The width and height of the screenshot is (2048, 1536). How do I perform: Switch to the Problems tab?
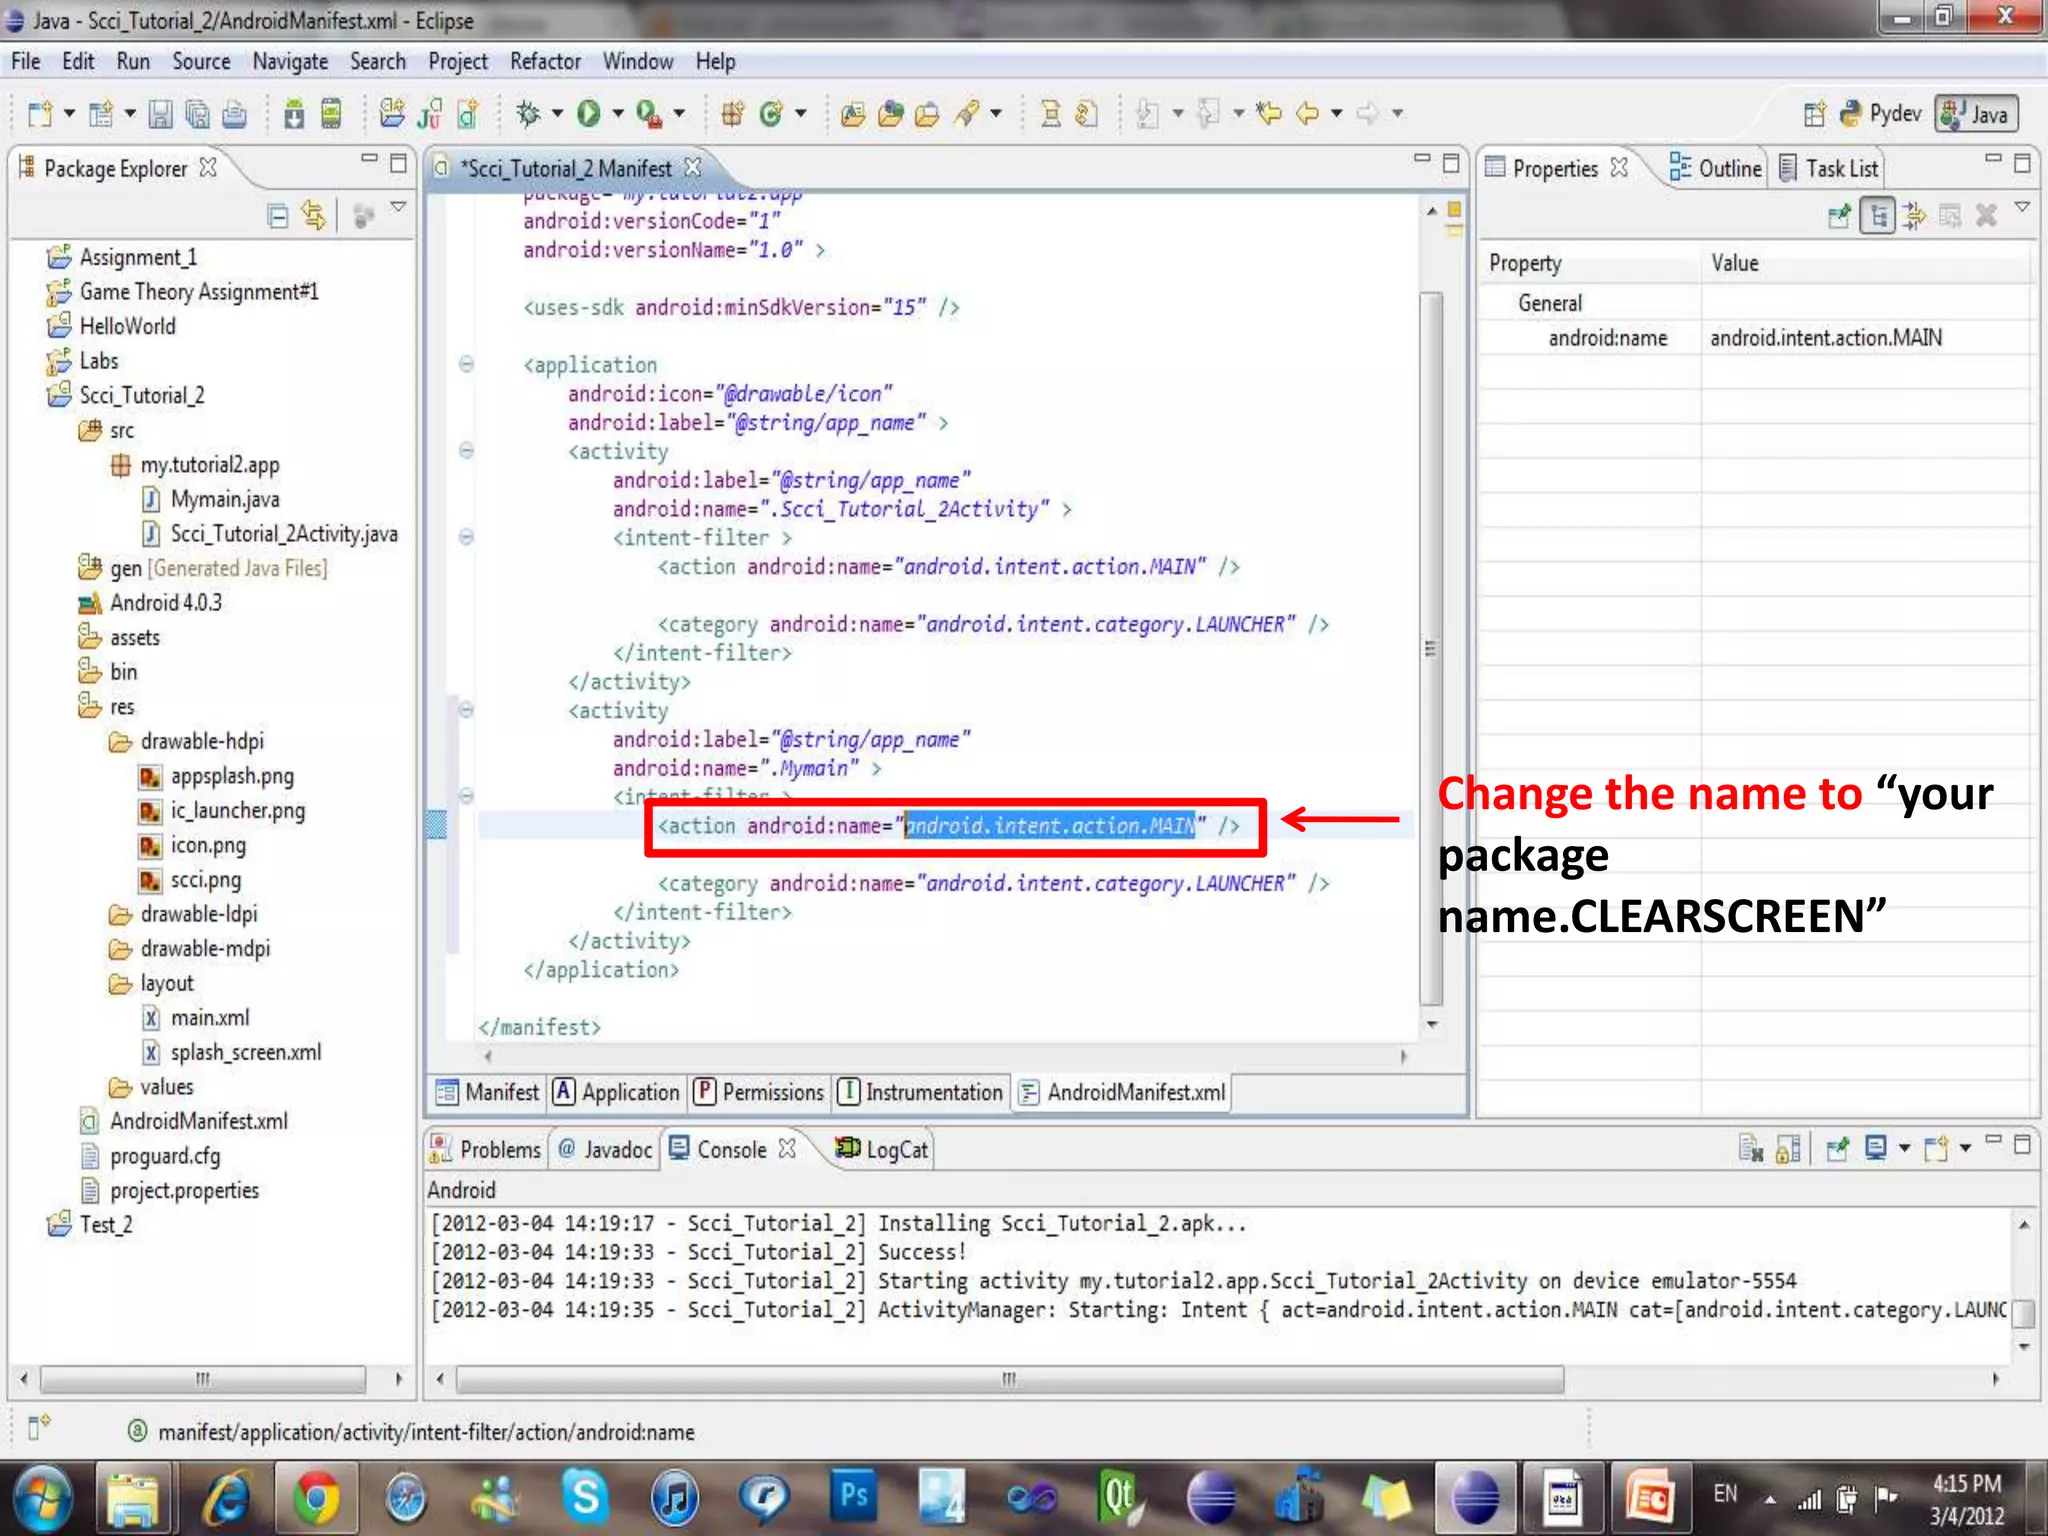486,1149
